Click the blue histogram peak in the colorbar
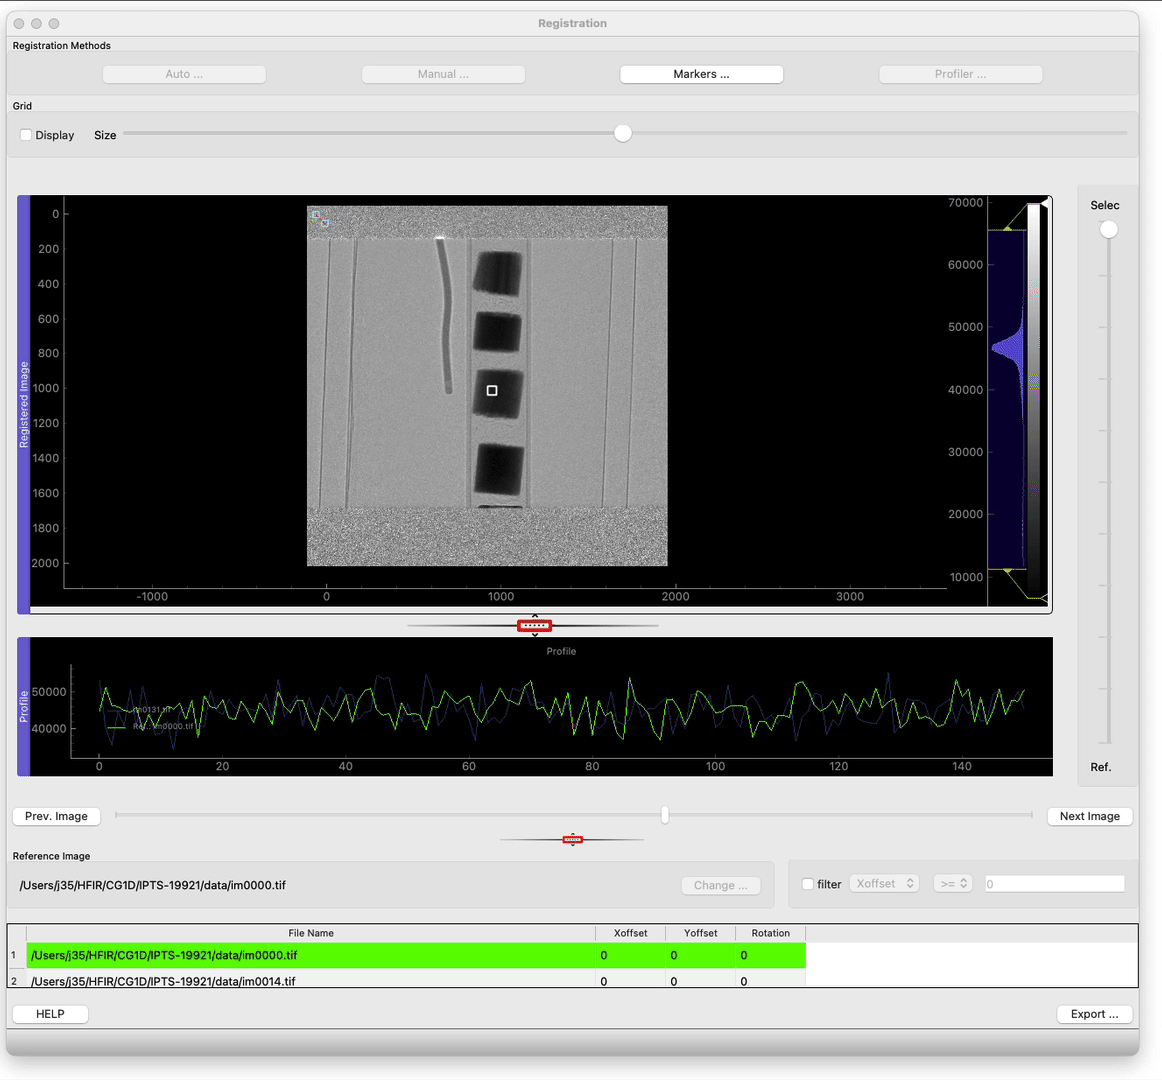 click(x=1005, y=348)
